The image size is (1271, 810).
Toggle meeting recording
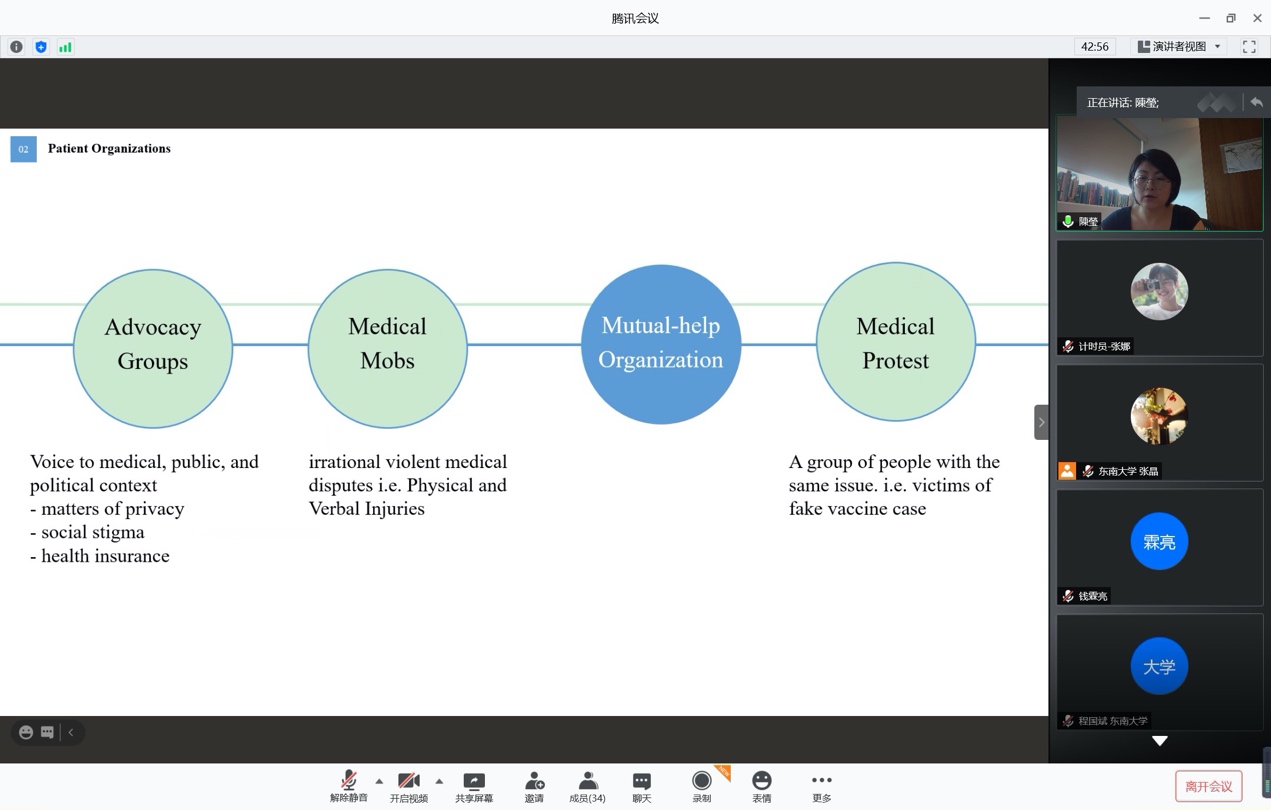click(702, 786)
